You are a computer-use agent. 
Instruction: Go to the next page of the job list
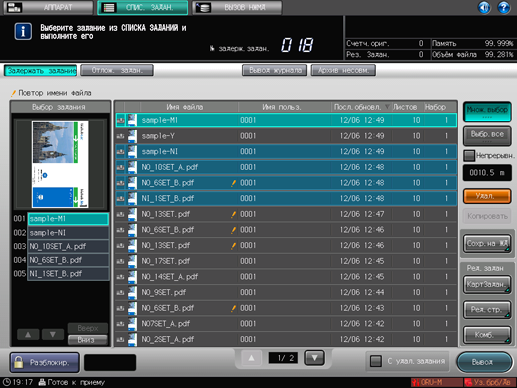tap(314, 358)
